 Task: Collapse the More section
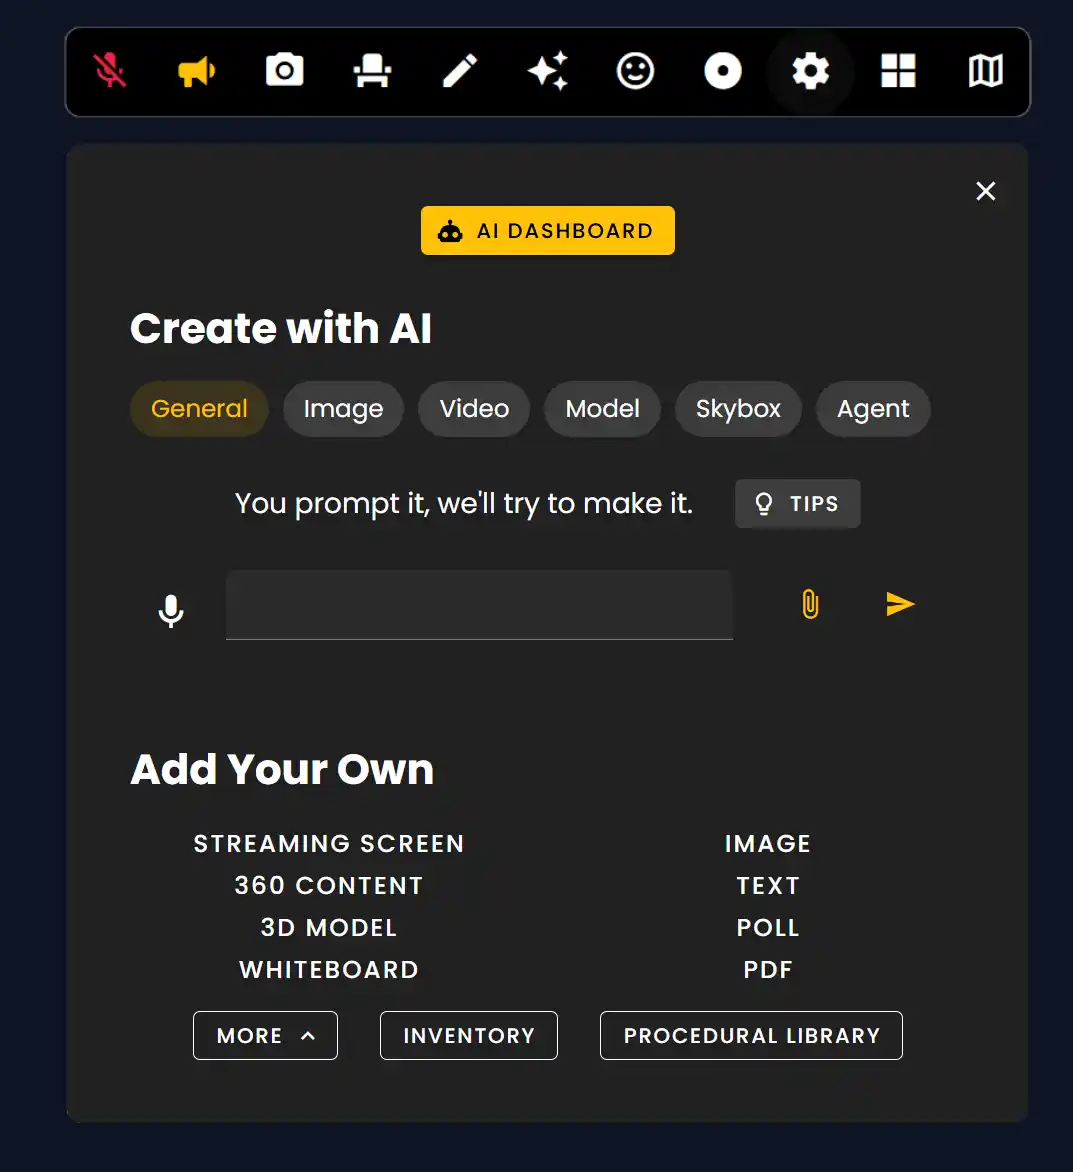click(265, 1035)
